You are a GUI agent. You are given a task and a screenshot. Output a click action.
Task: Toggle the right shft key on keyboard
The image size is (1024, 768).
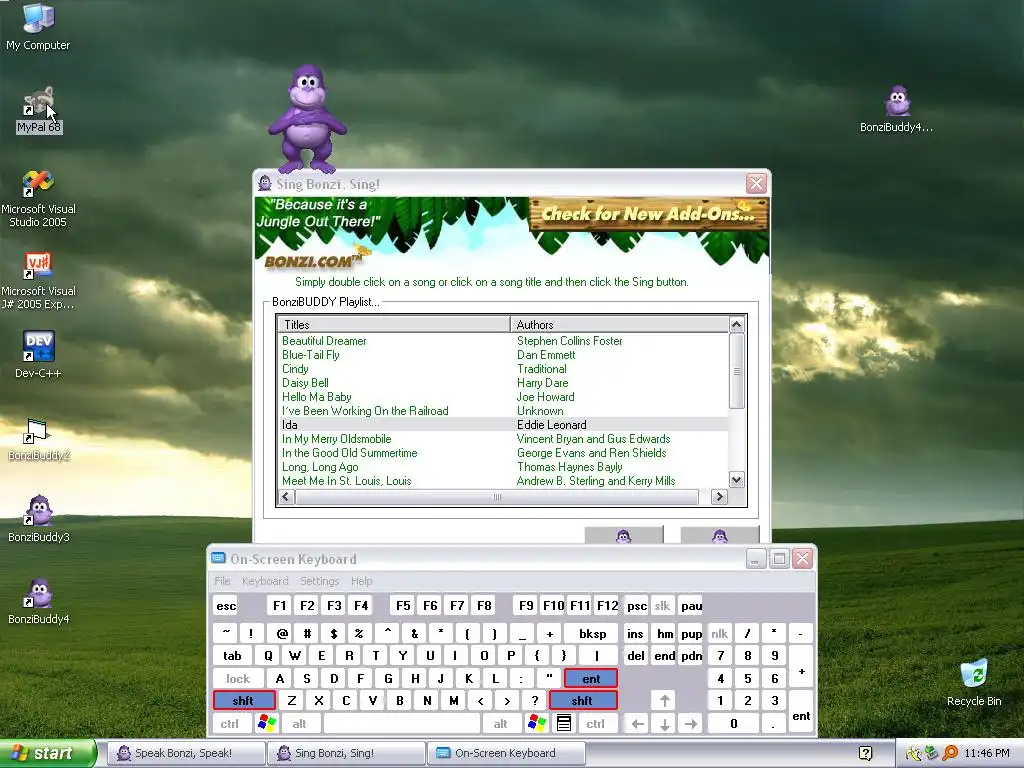583,701
